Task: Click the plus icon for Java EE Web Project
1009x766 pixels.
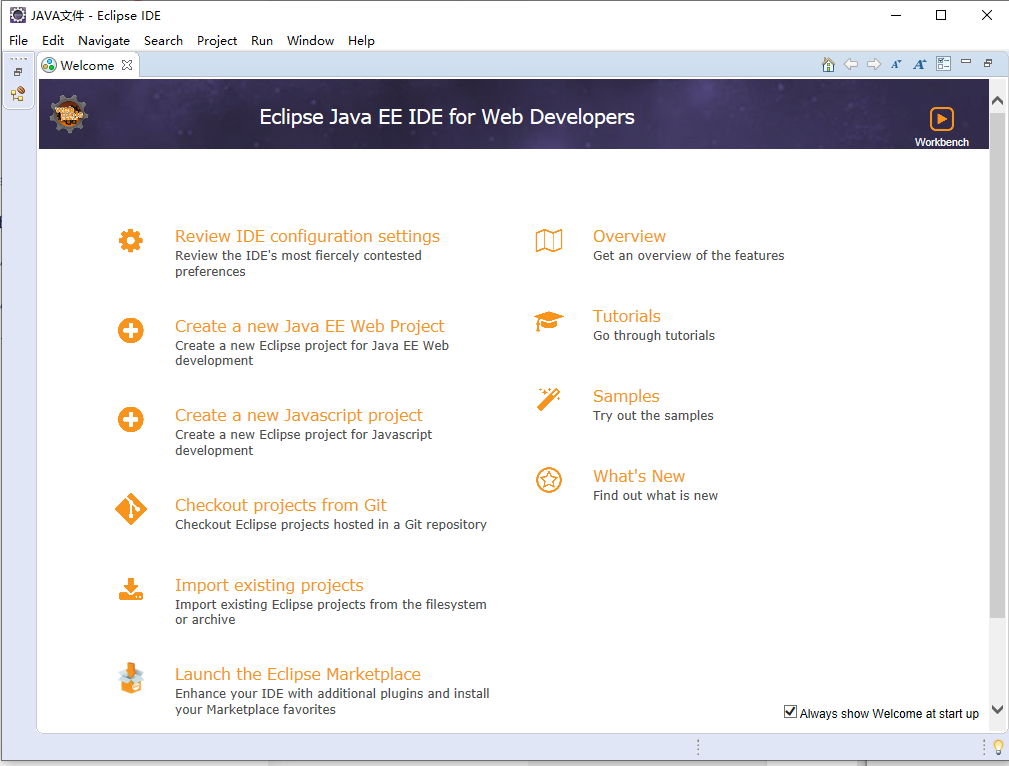Action: [131, 331]
